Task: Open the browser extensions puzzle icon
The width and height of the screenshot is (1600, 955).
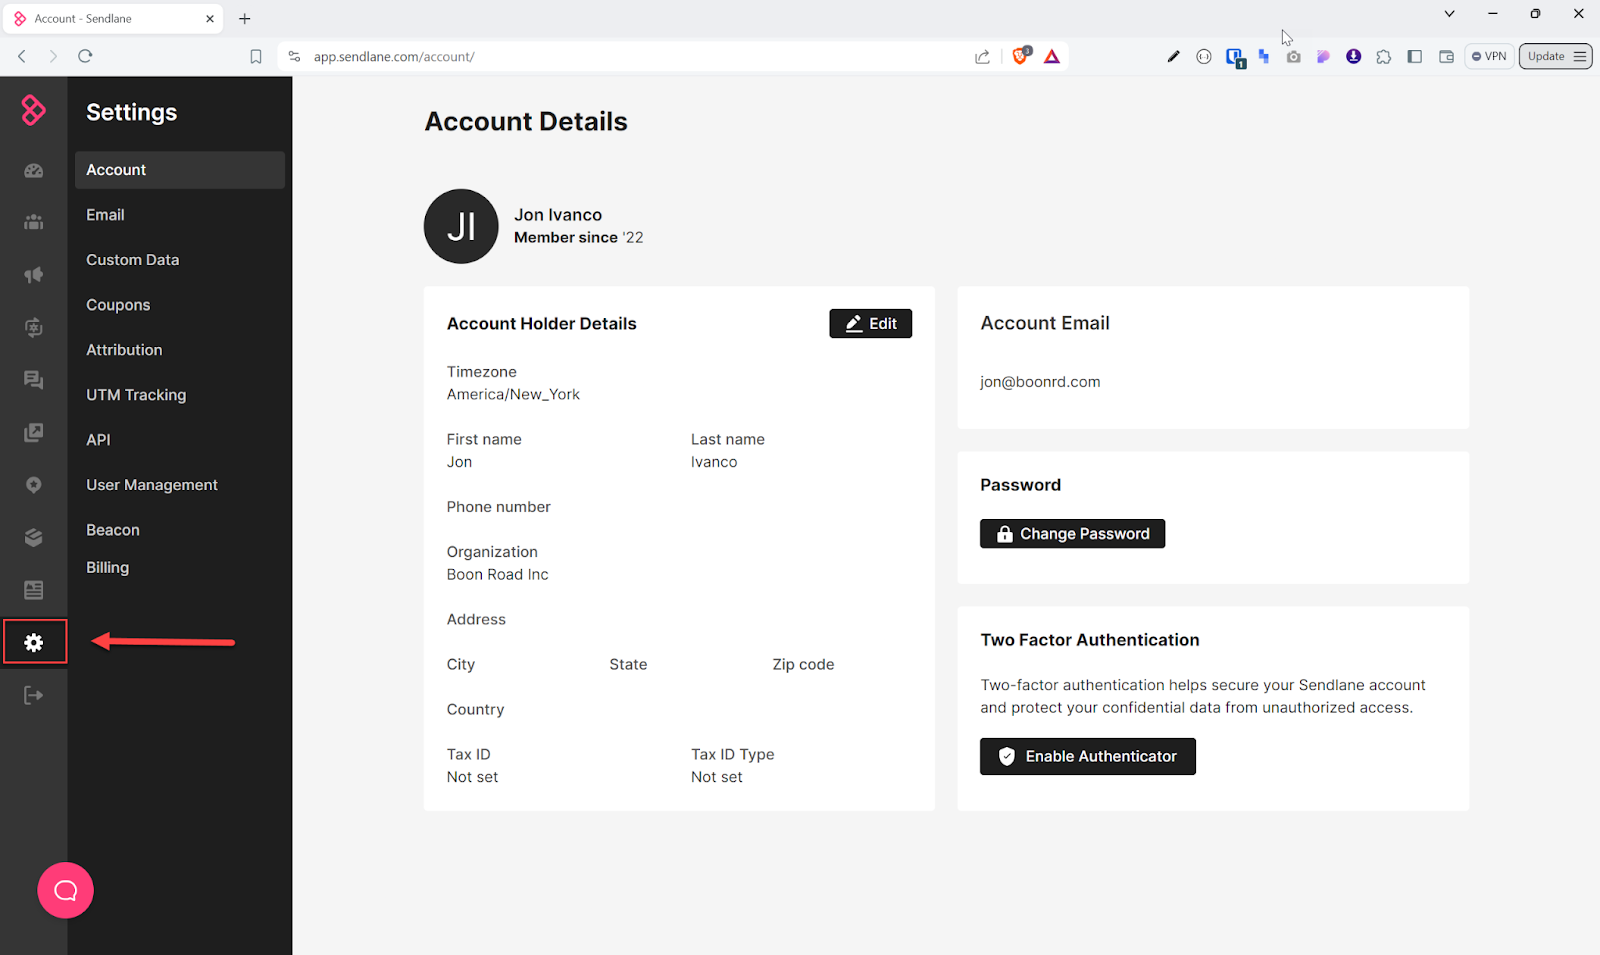Action: point(1384,57)
